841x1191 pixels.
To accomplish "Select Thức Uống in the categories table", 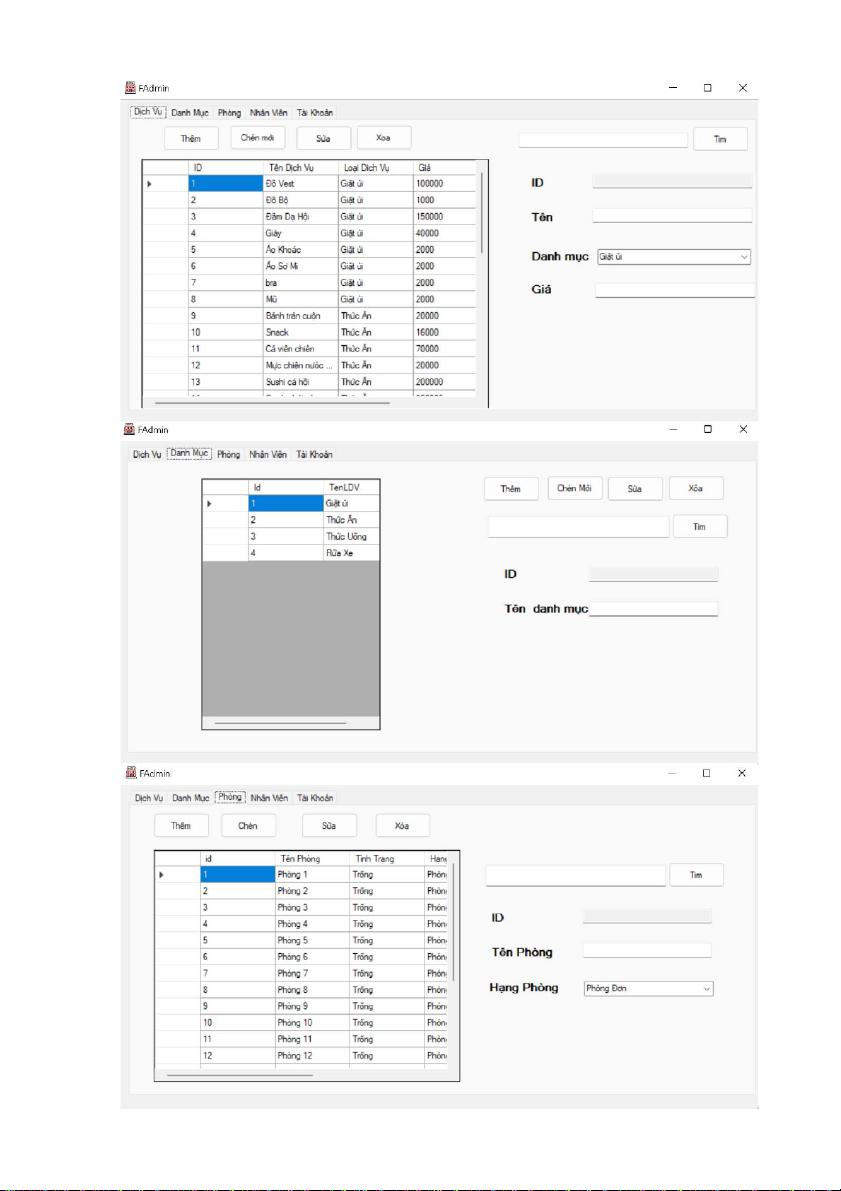I will click(x=351, y=536).
